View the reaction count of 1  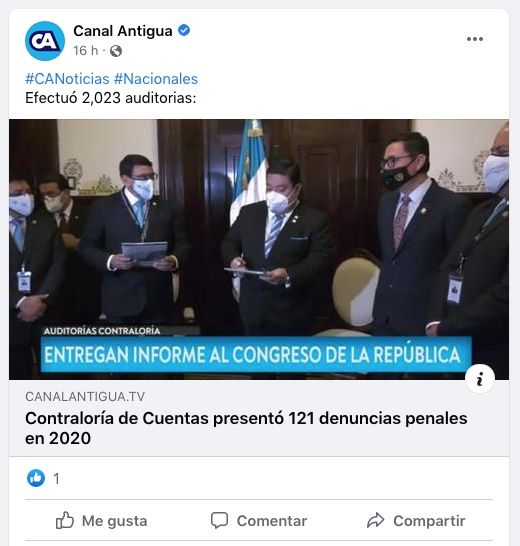(56, 479)
